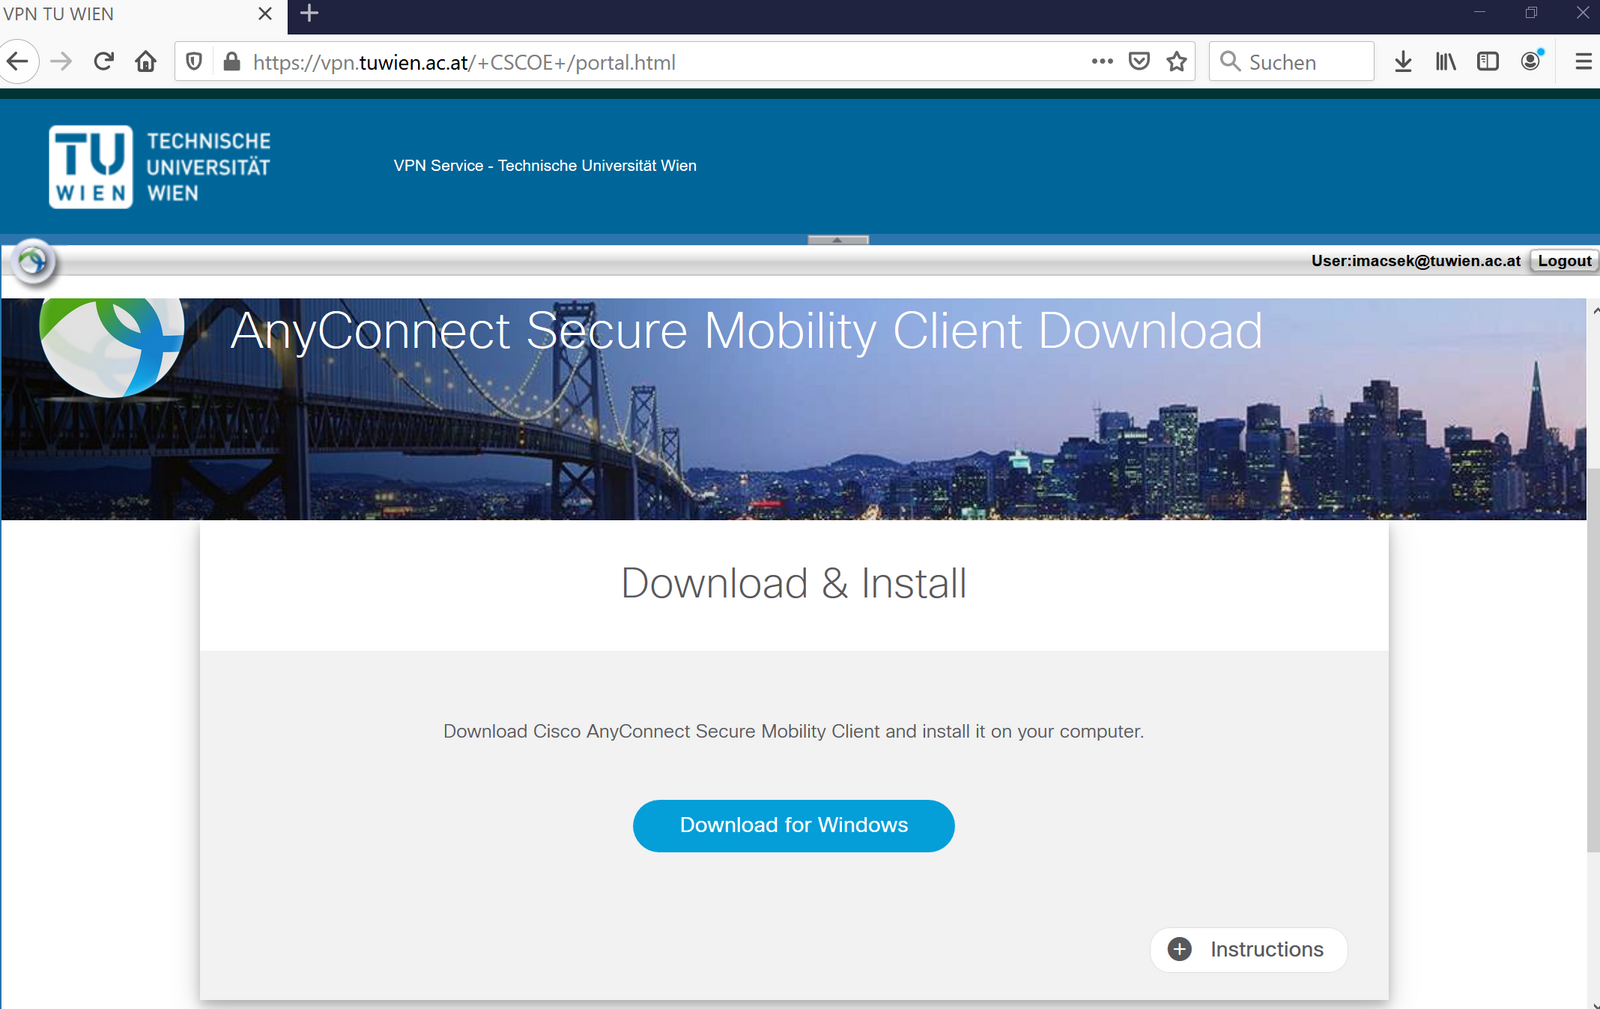Open the library bookmarks icon
Image resolution: width=1600 pixels, height=1009 pixels.
pos(1446,62)
